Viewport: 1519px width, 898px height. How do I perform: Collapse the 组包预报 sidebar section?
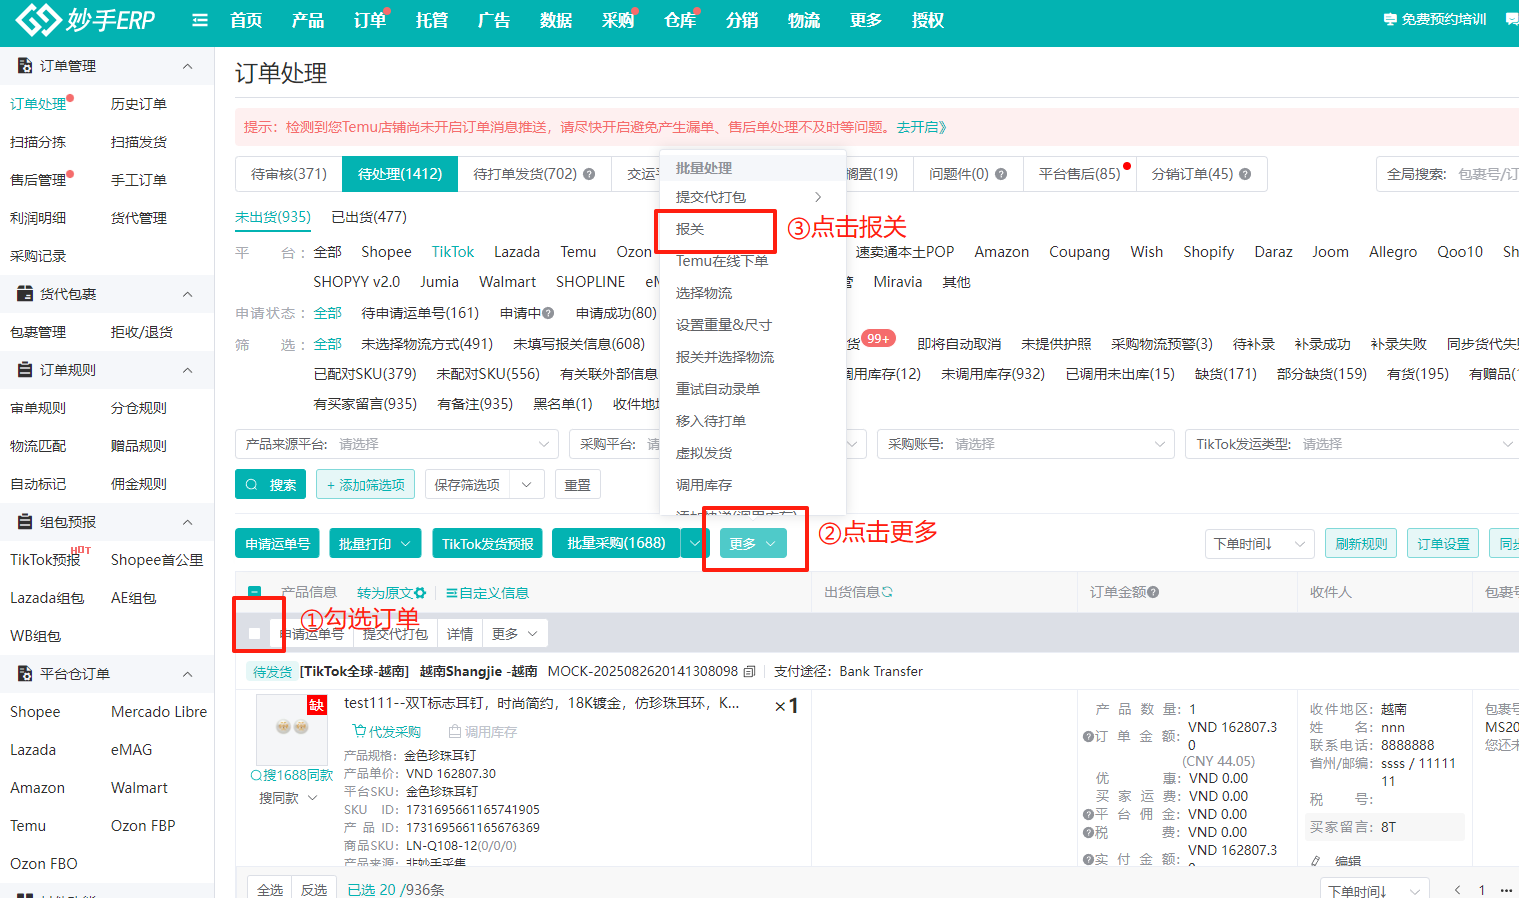point(187,522)
